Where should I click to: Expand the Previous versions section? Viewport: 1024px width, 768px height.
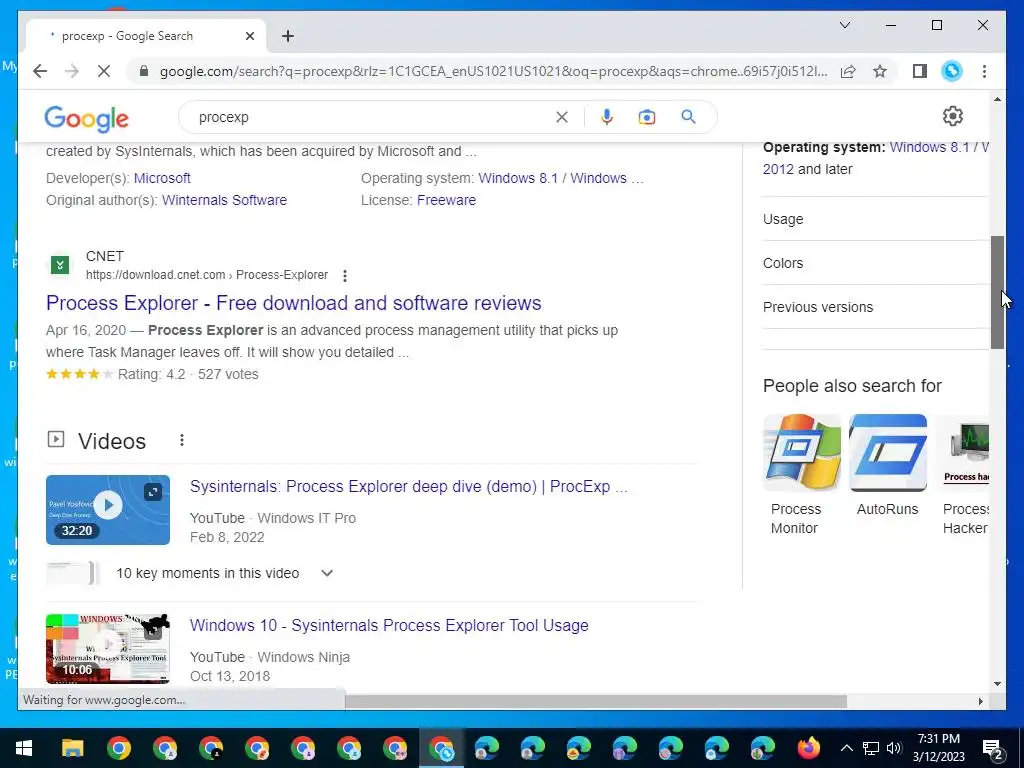tap(875, 306)
